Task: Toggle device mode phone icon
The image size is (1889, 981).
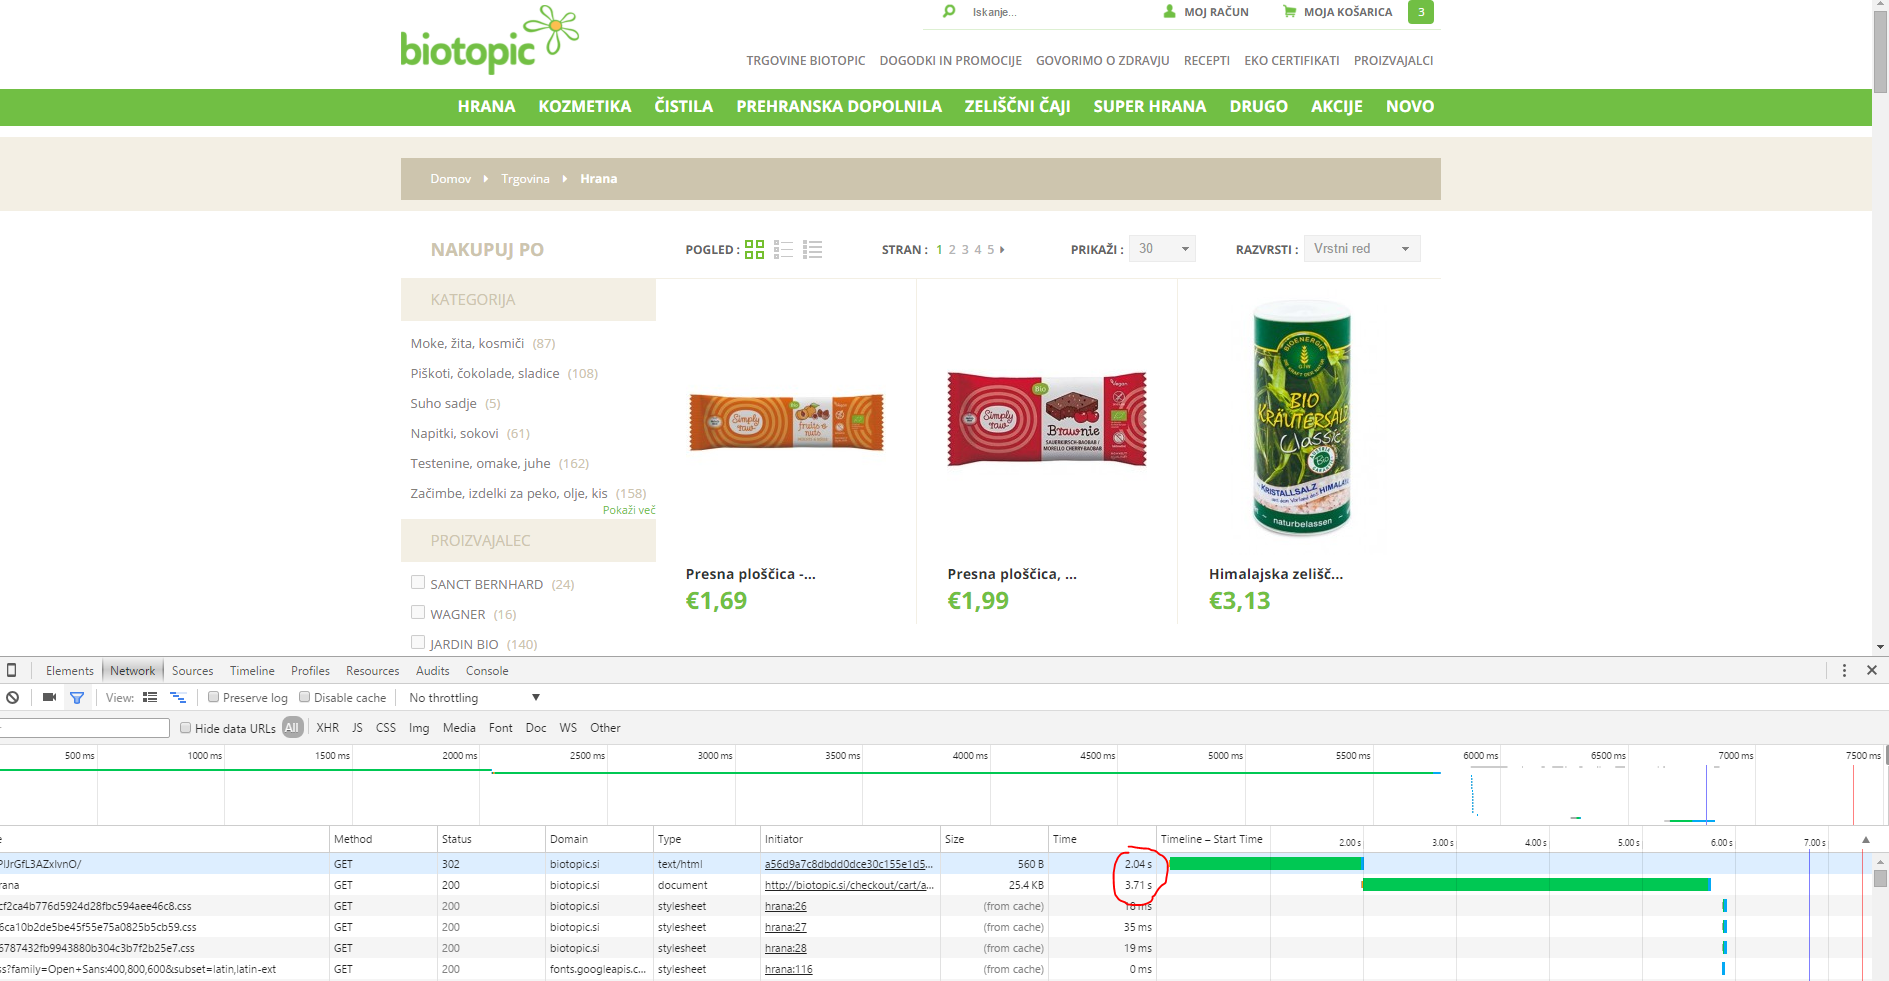Action: [x=12, y=670]
